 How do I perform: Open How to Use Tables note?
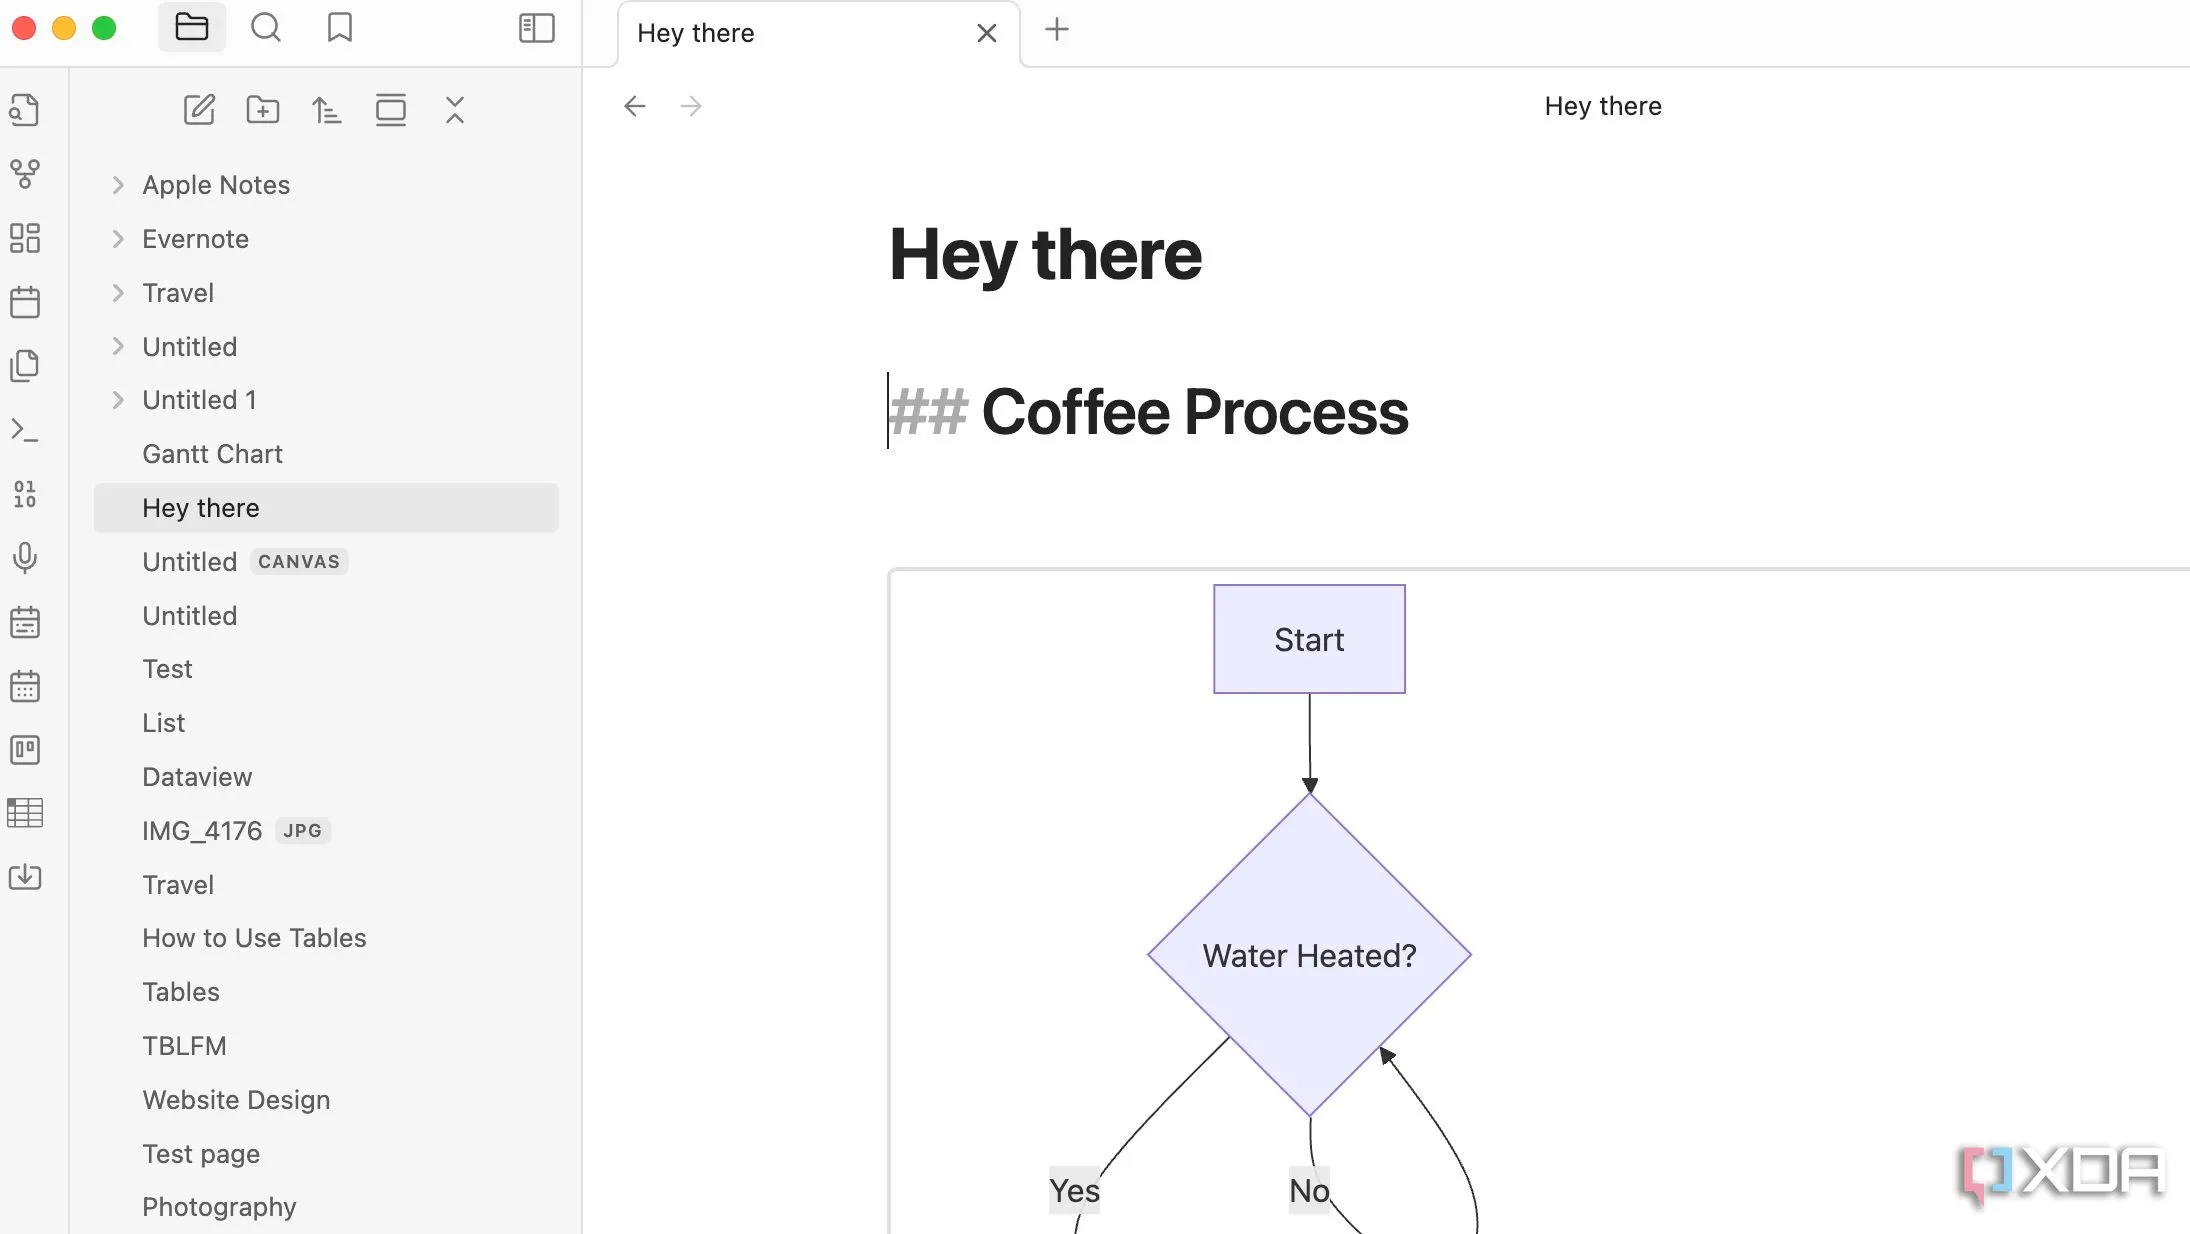point(326,938)
